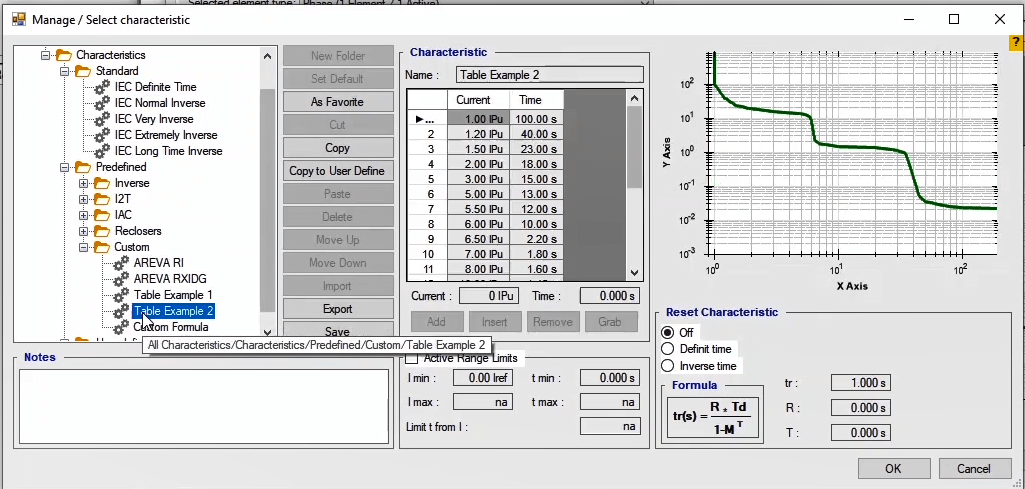
Task: Click the Table Example 1 gear icon
Action: point(121,295)
